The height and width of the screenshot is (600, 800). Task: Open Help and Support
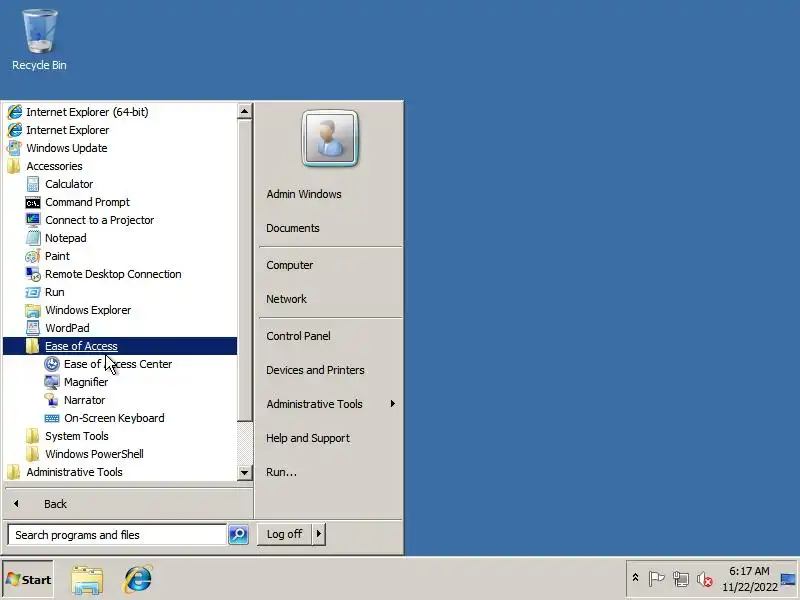[x=308, y=438]
